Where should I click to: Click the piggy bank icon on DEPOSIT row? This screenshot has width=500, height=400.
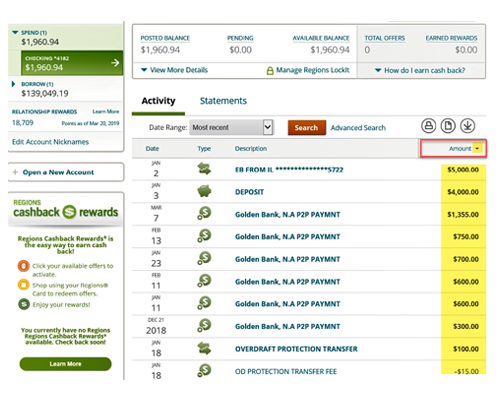(x=204, y=191)
